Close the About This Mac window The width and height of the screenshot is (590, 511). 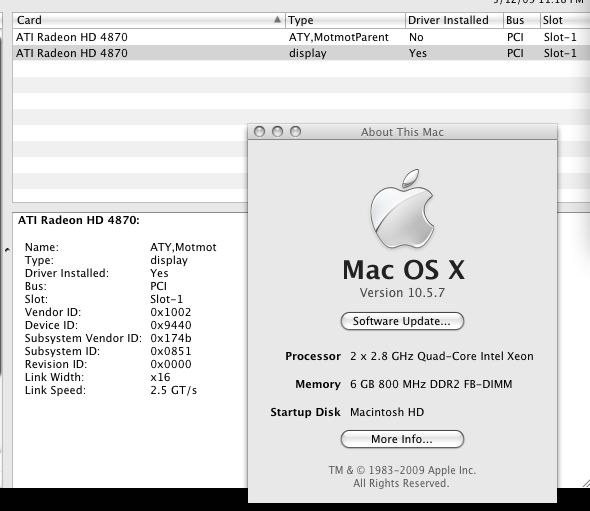click(x=259, y=131)
